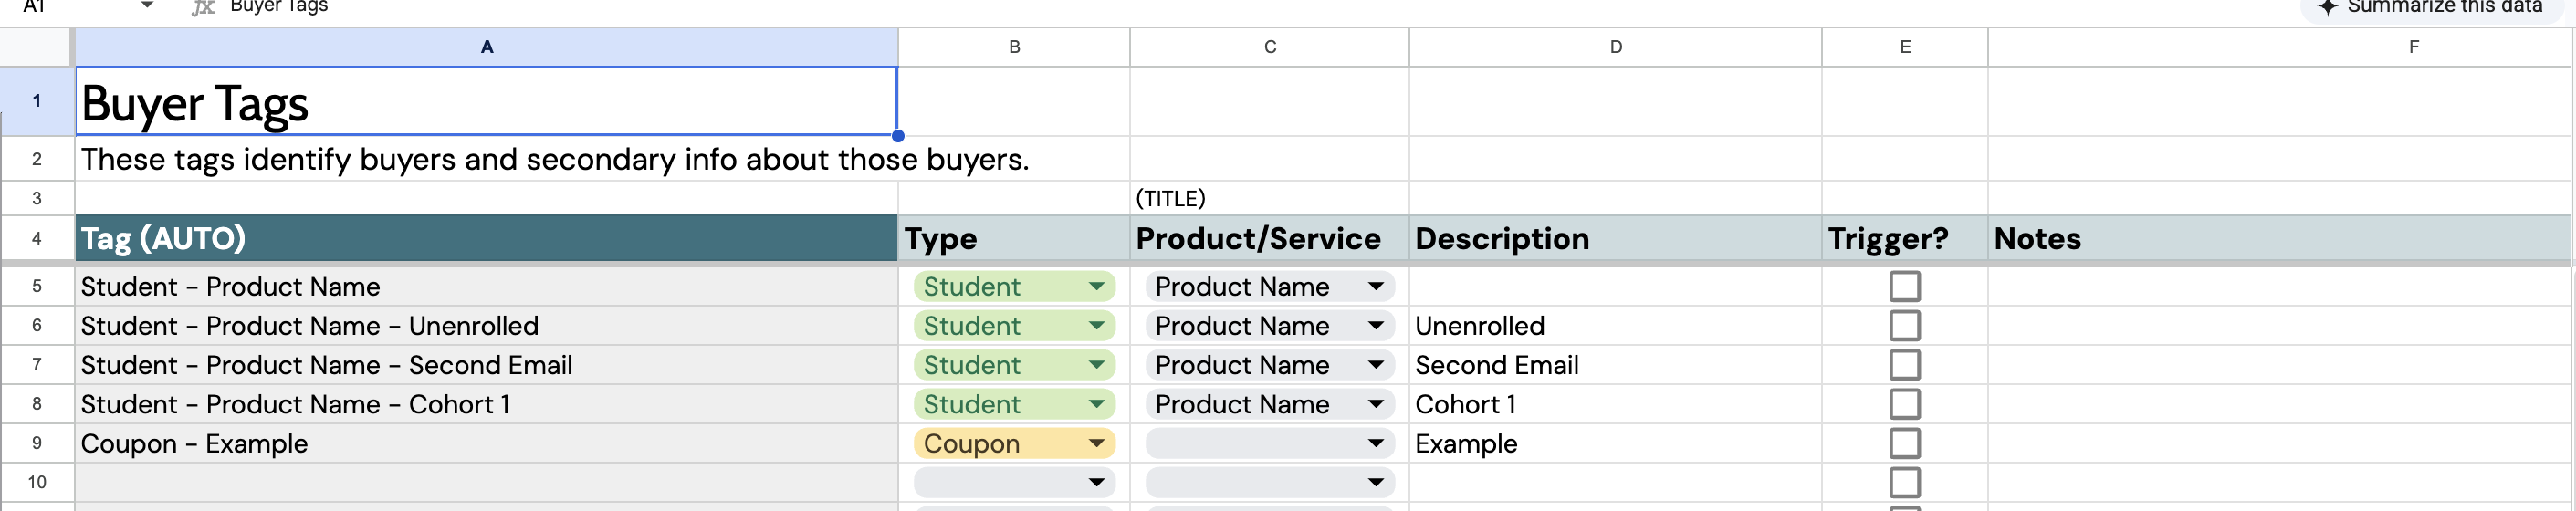Tick the Trigger checkbox for the Coupon Example row
The height and width of the screenshot is (511, 2576).
coord(1904,443)
